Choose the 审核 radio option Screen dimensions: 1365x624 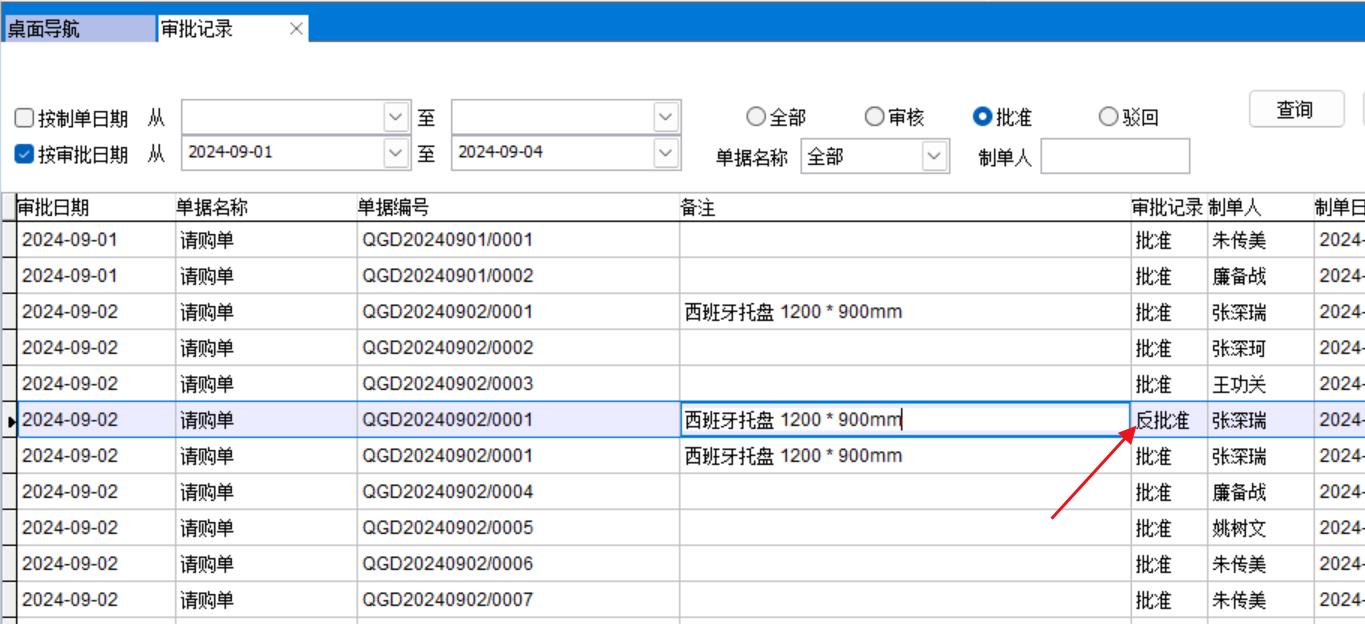coord(875,117)
